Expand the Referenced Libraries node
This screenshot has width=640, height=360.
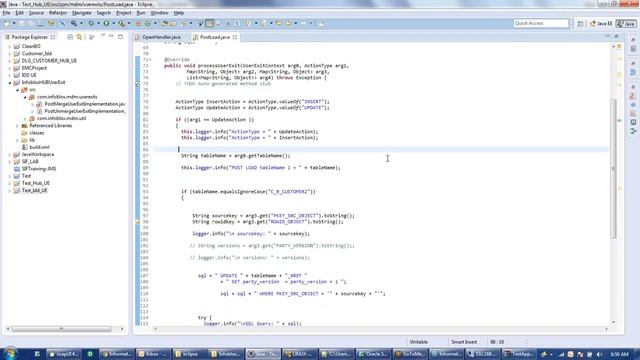pos(18,126)
